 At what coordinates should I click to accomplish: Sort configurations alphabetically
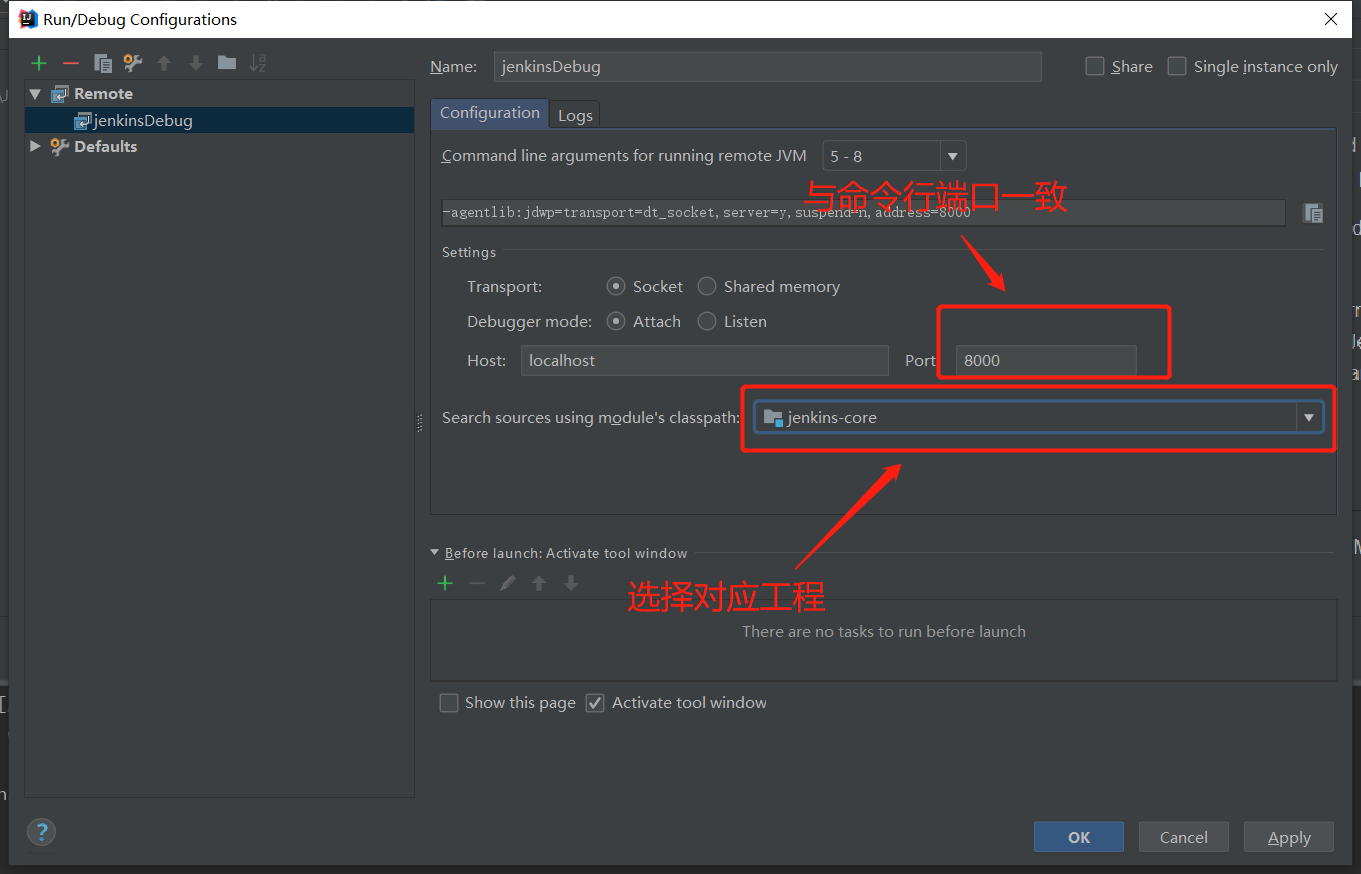pos(258,63)
